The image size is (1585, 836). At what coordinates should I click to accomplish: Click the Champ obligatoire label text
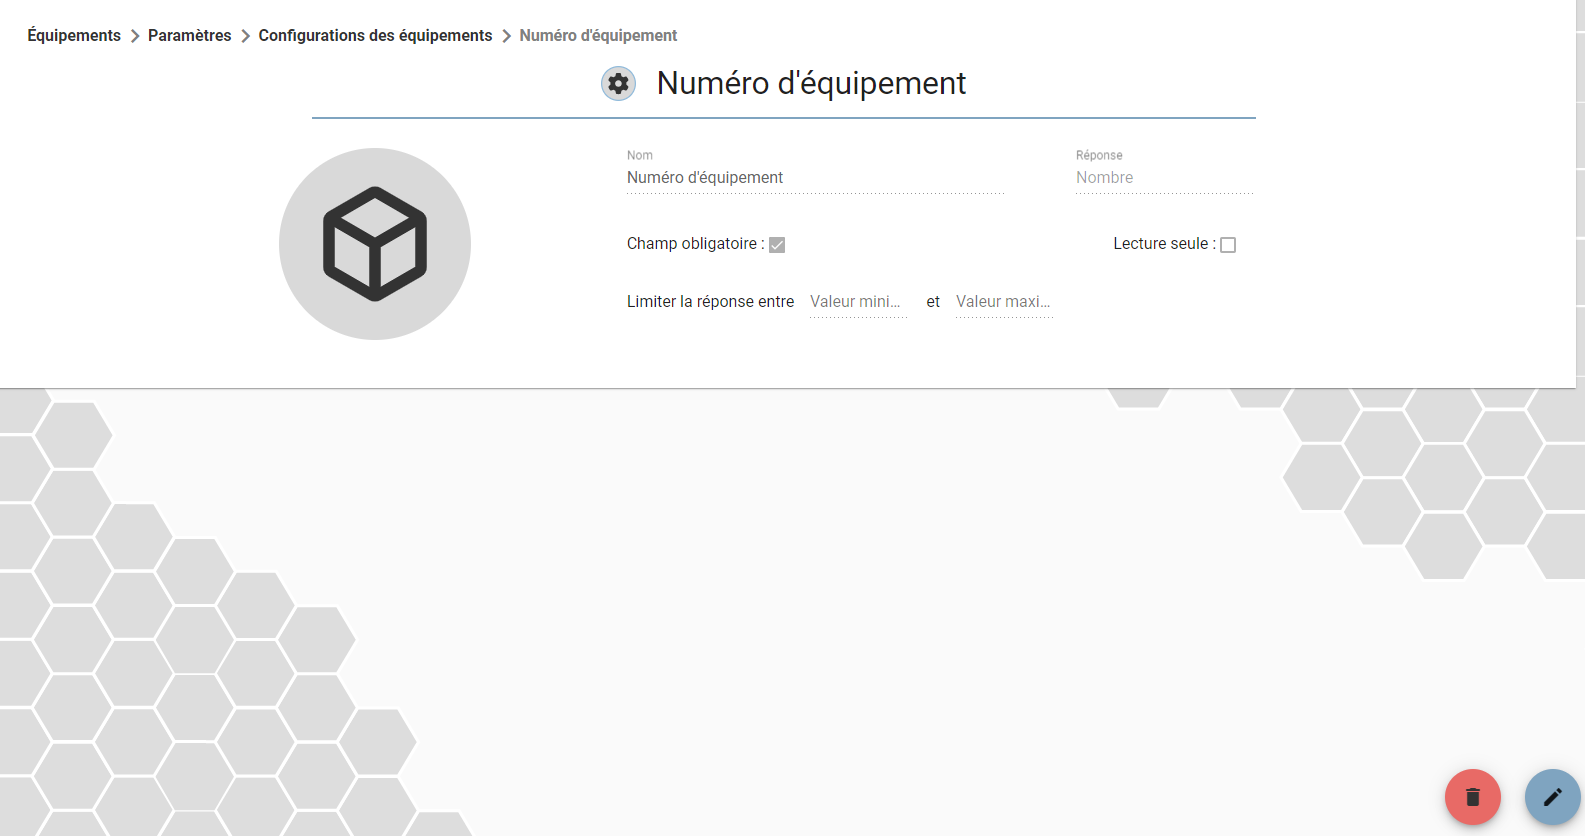click(x=695, y=244)
